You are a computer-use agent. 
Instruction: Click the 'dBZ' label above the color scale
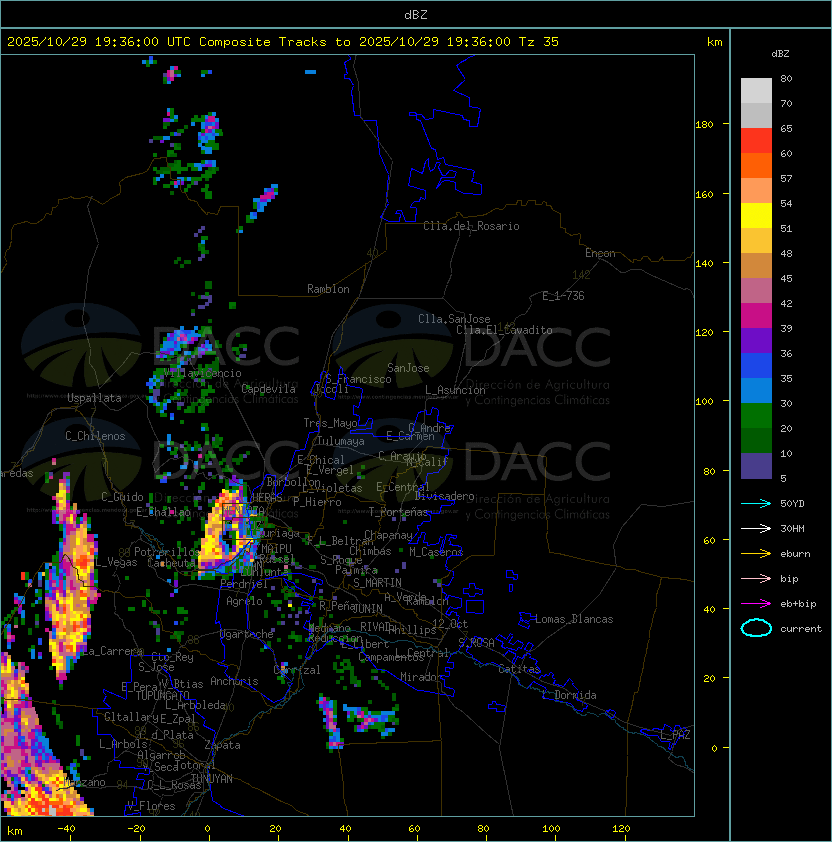point(780,54)
